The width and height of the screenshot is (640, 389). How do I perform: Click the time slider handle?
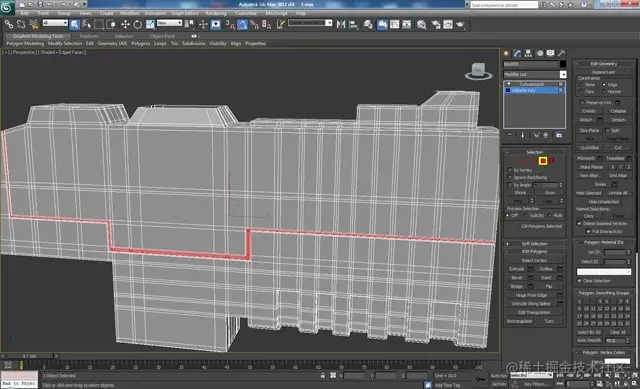click(29, 356)
